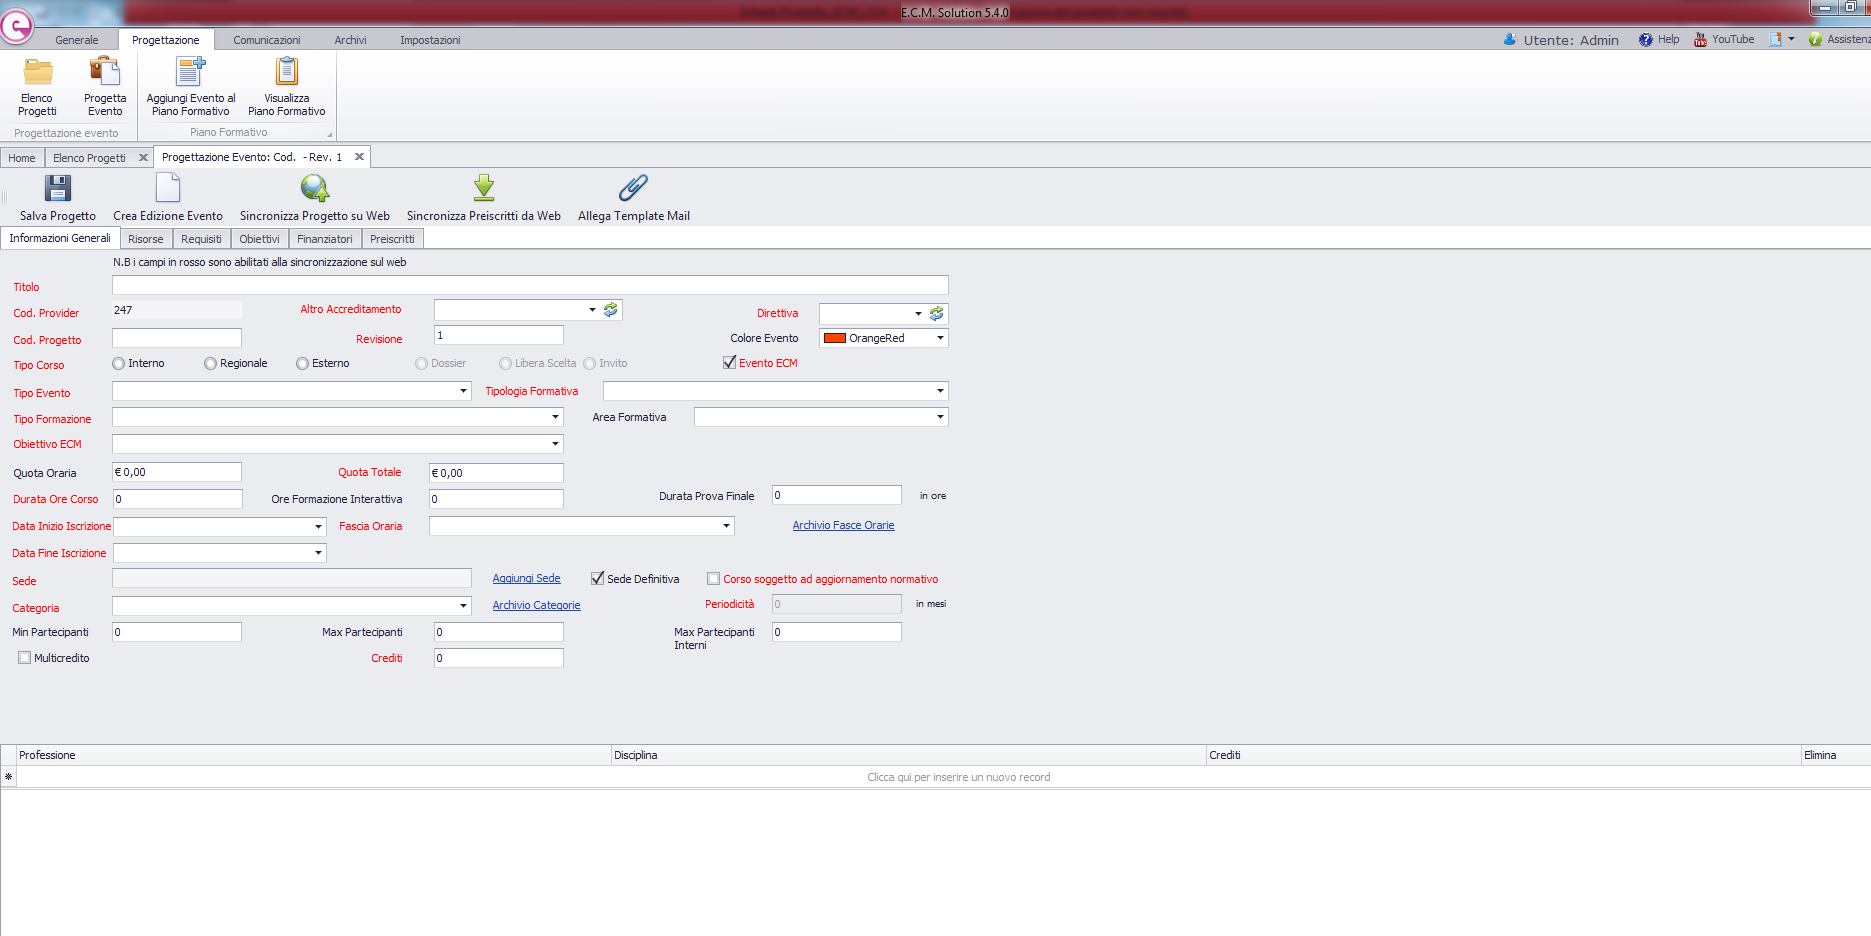Click Sincronizza Preiscritti da Web download icon

tap(484, 188)
